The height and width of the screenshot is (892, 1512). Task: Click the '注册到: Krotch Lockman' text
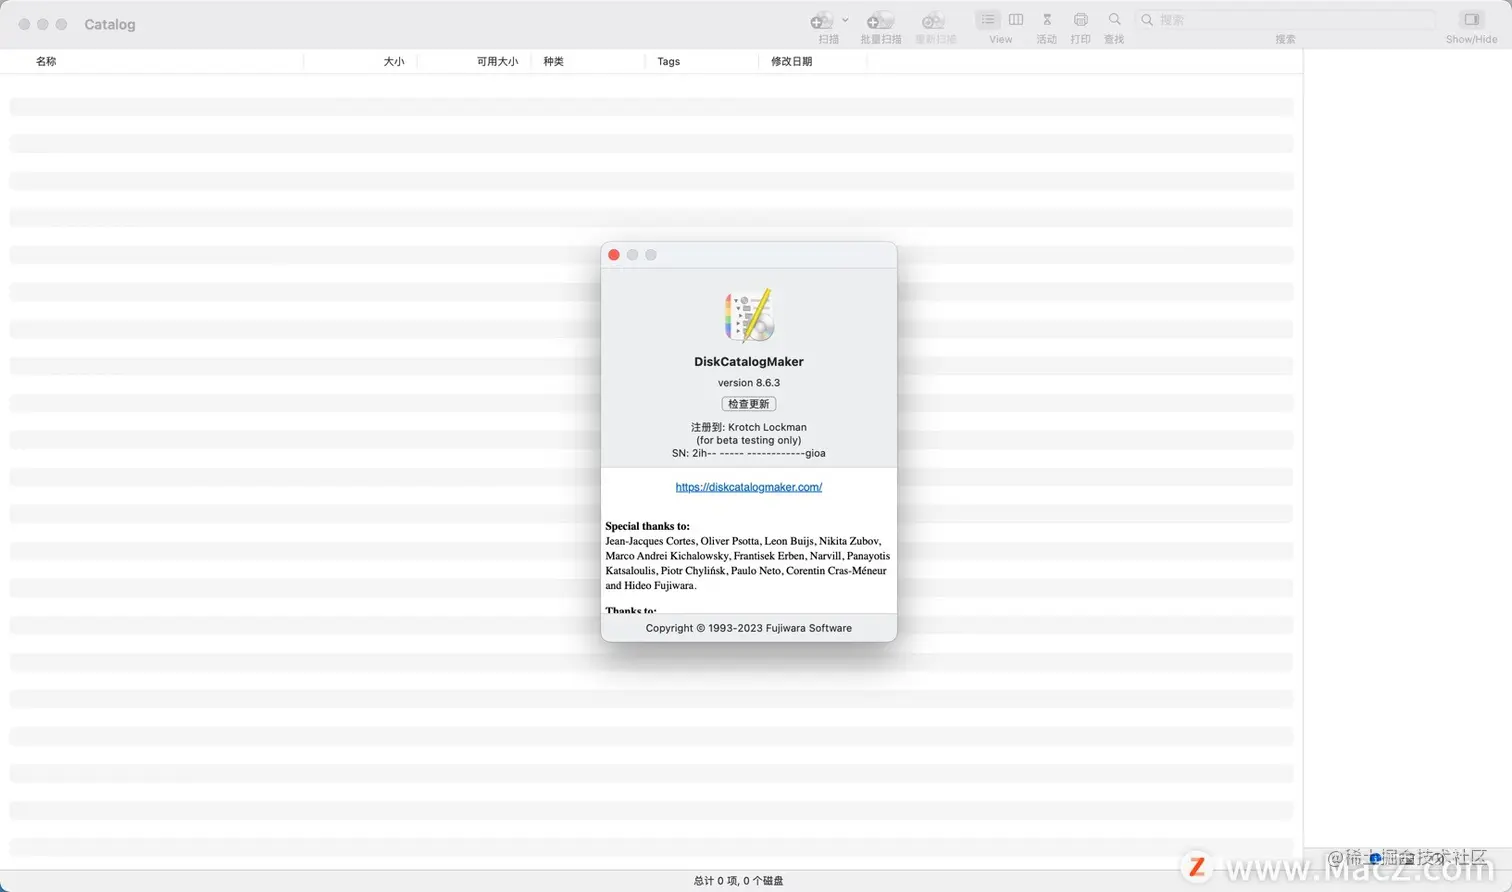[749, 427]
